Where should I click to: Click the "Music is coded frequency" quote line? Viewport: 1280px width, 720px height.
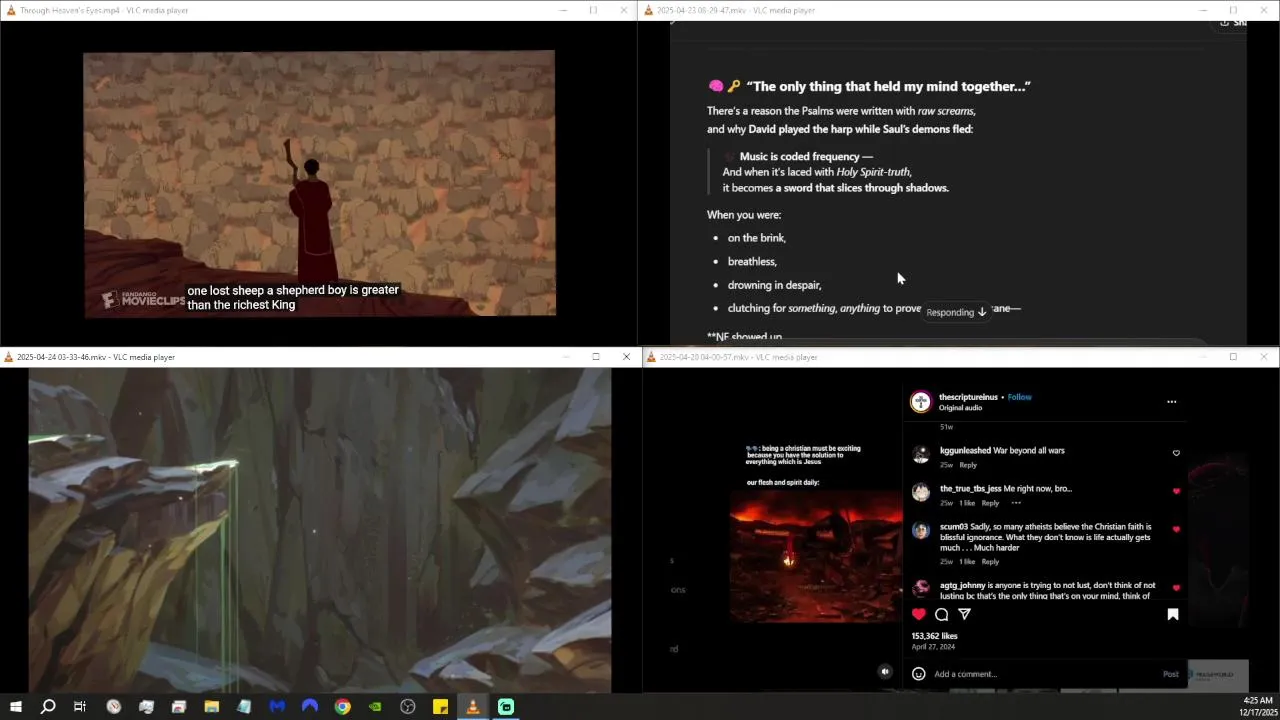806,156
